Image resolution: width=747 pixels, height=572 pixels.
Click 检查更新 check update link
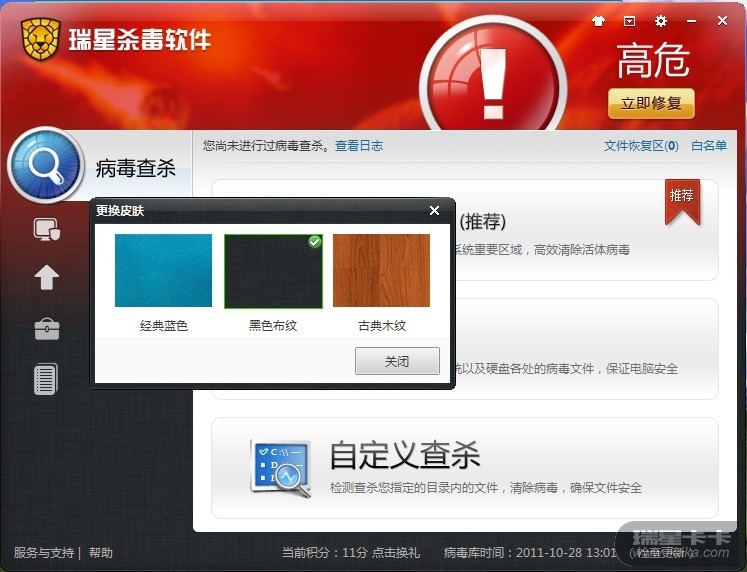661,552
